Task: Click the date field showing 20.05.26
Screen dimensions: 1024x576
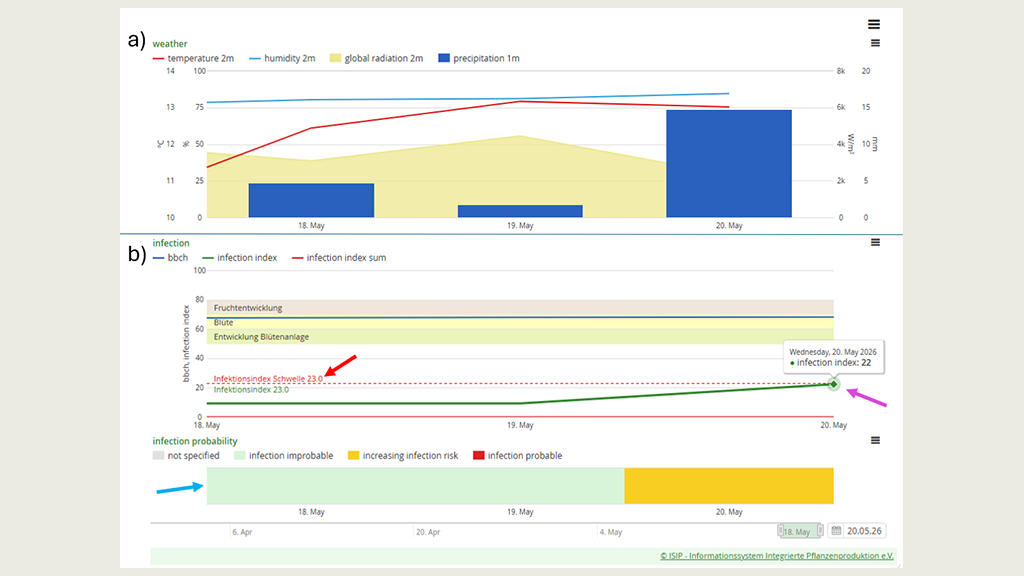Action: tap(864, 531)
